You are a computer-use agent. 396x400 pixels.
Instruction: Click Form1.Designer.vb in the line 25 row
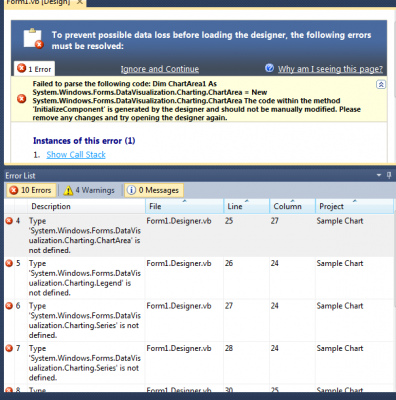(x=179, y=221)
